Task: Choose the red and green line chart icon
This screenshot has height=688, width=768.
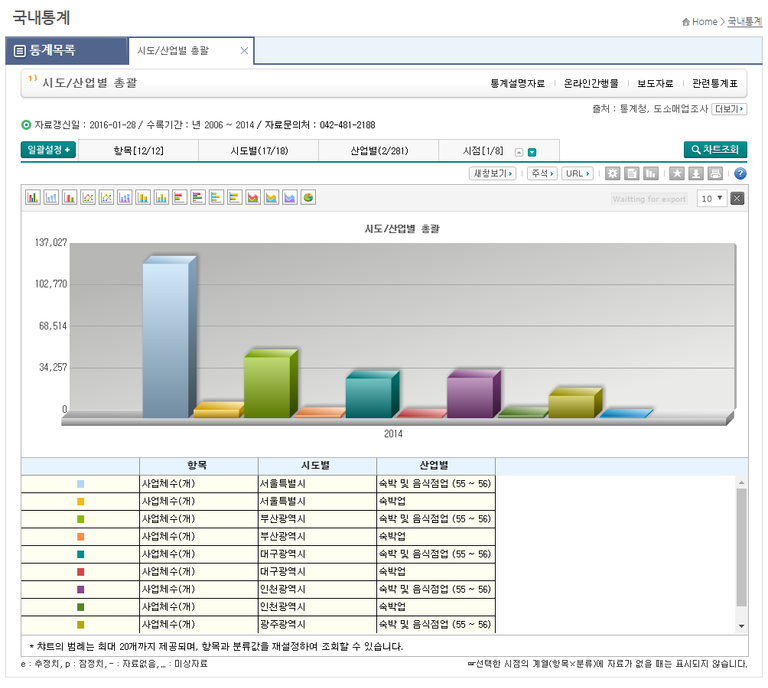Action: coord(88,197)
